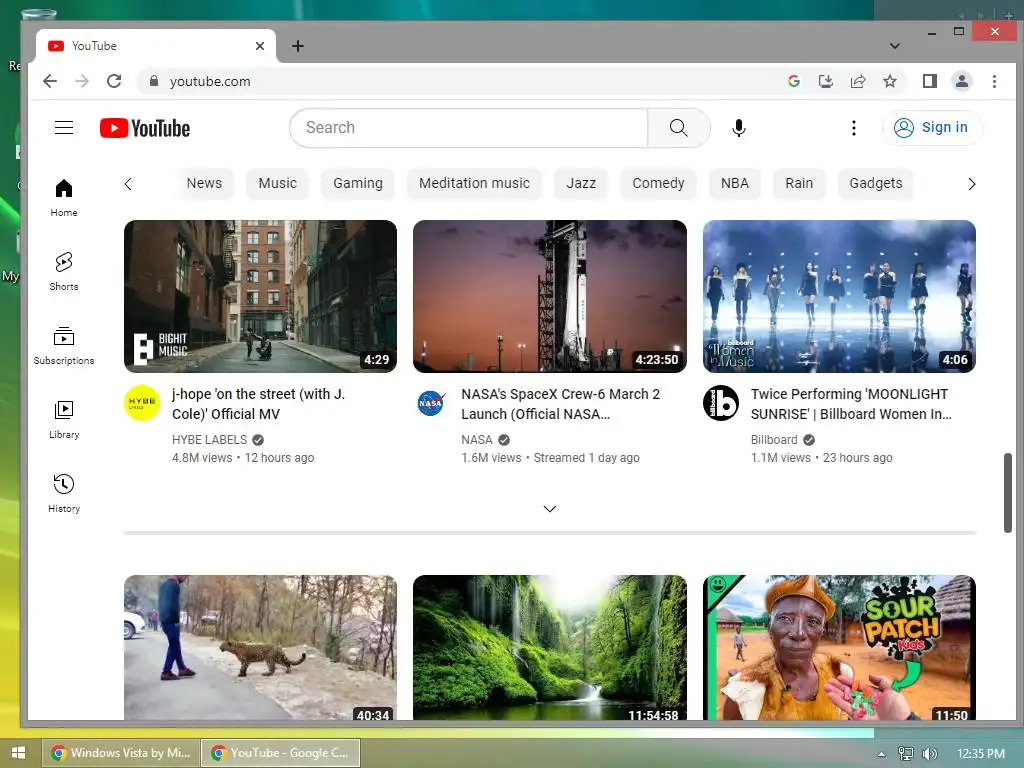Open History in sidebar

[x=64, y=494]
